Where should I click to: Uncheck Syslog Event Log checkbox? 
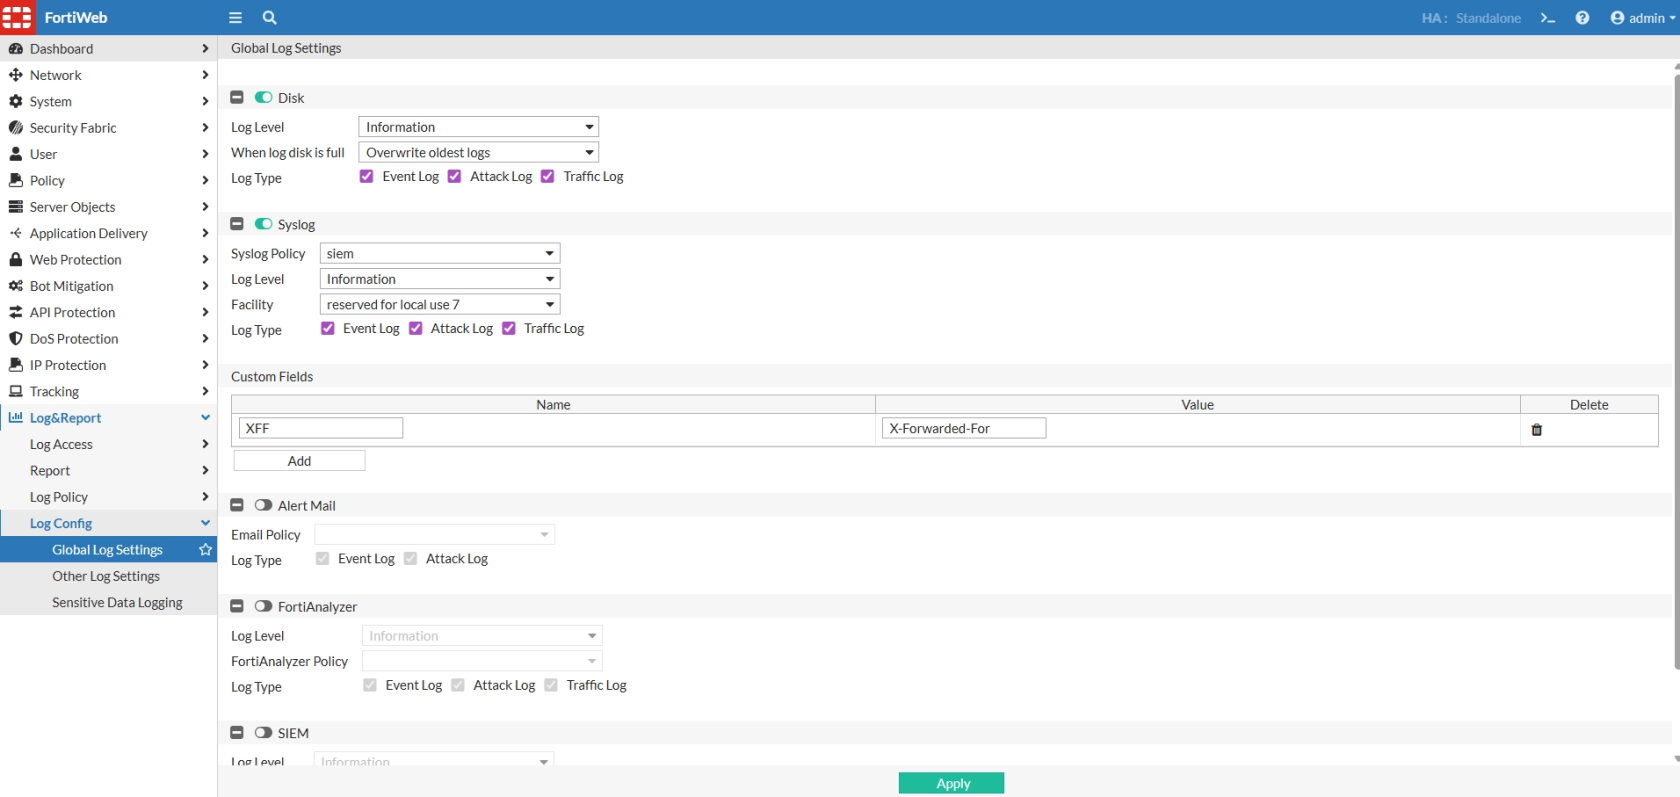click(x=328, y=329)
